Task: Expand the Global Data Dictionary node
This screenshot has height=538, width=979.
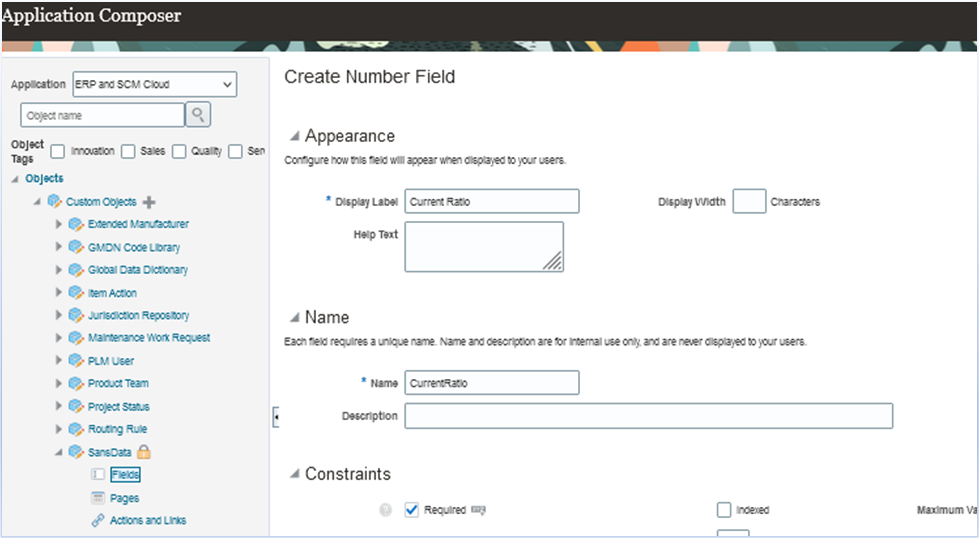Action: [59, 270]
